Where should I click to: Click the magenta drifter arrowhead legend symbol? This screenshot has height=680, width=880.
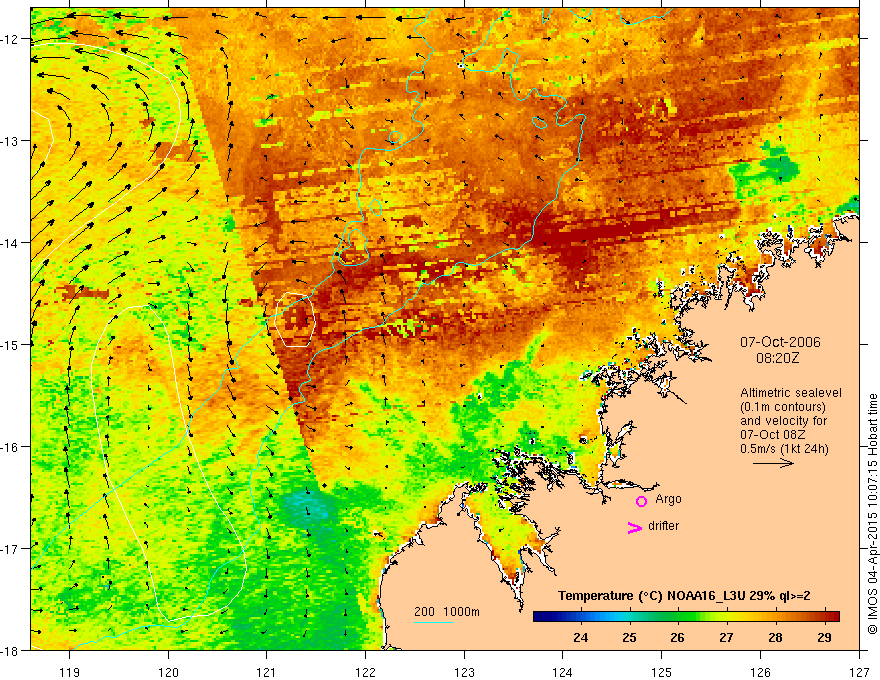pos(634,528)
